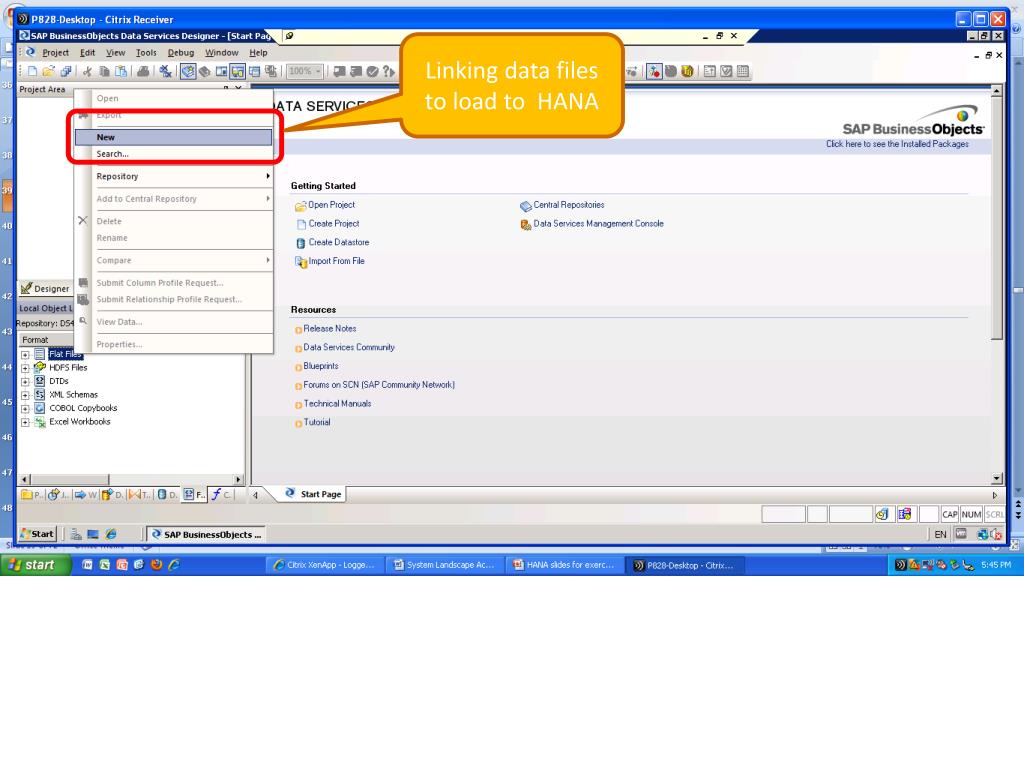Switch to the Projects library tab

[31, 495]
